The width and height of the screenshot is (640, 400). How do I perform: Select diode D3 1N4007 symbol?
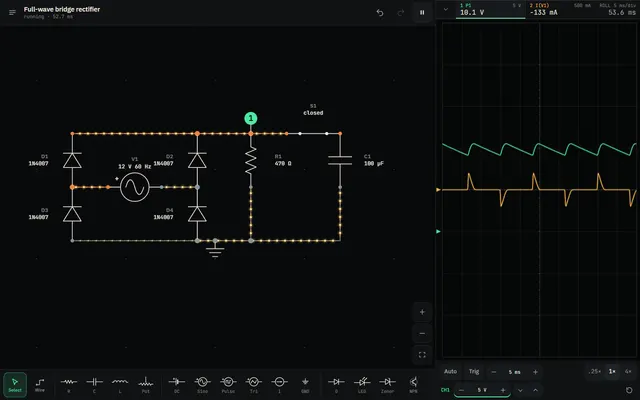[x=72, y=214]
